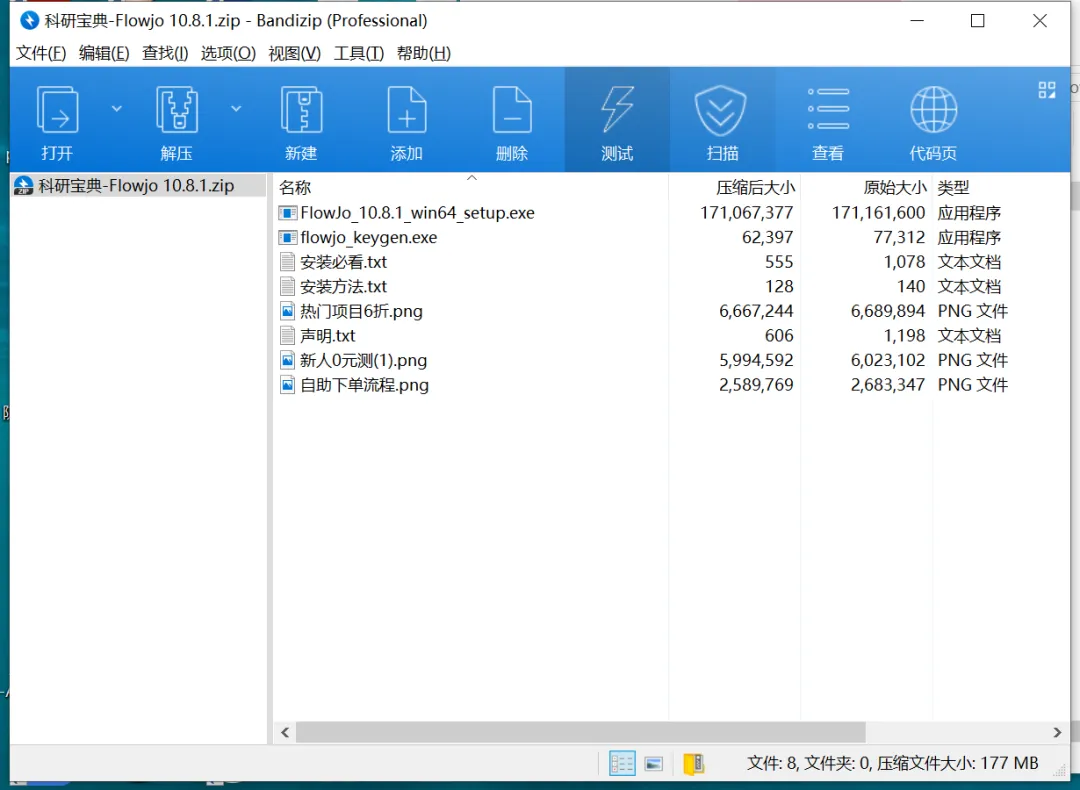Open the 视图(V) menu
Screen dimensions: 1080x790
pos(293,53)
